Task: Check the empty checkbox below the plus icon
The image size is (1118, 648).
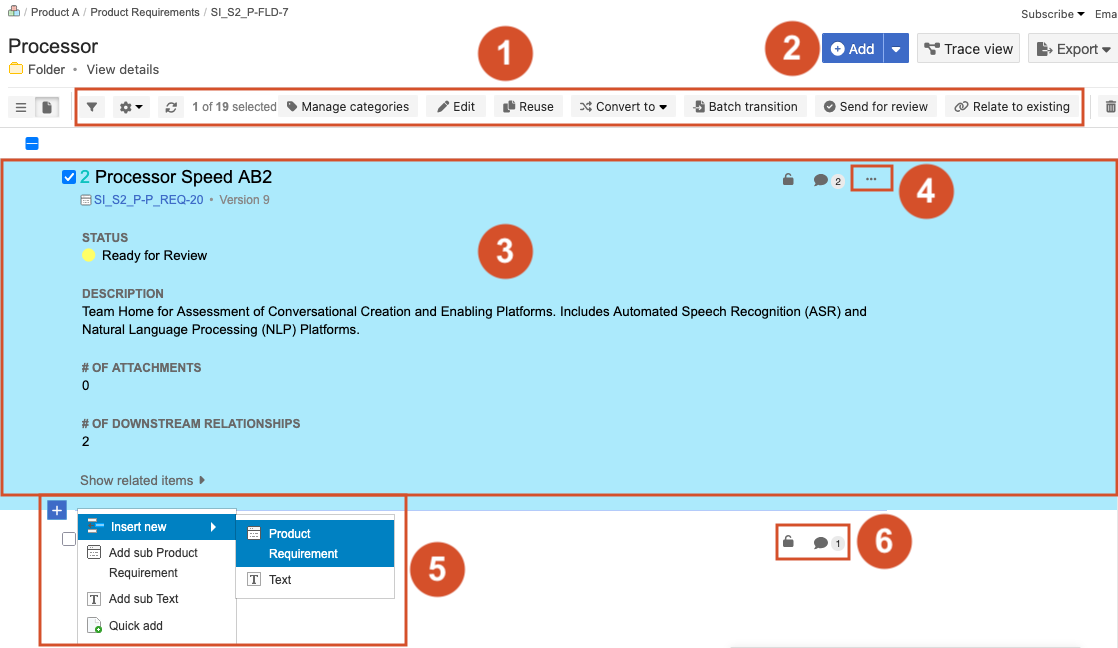Action: pos(69,539)
